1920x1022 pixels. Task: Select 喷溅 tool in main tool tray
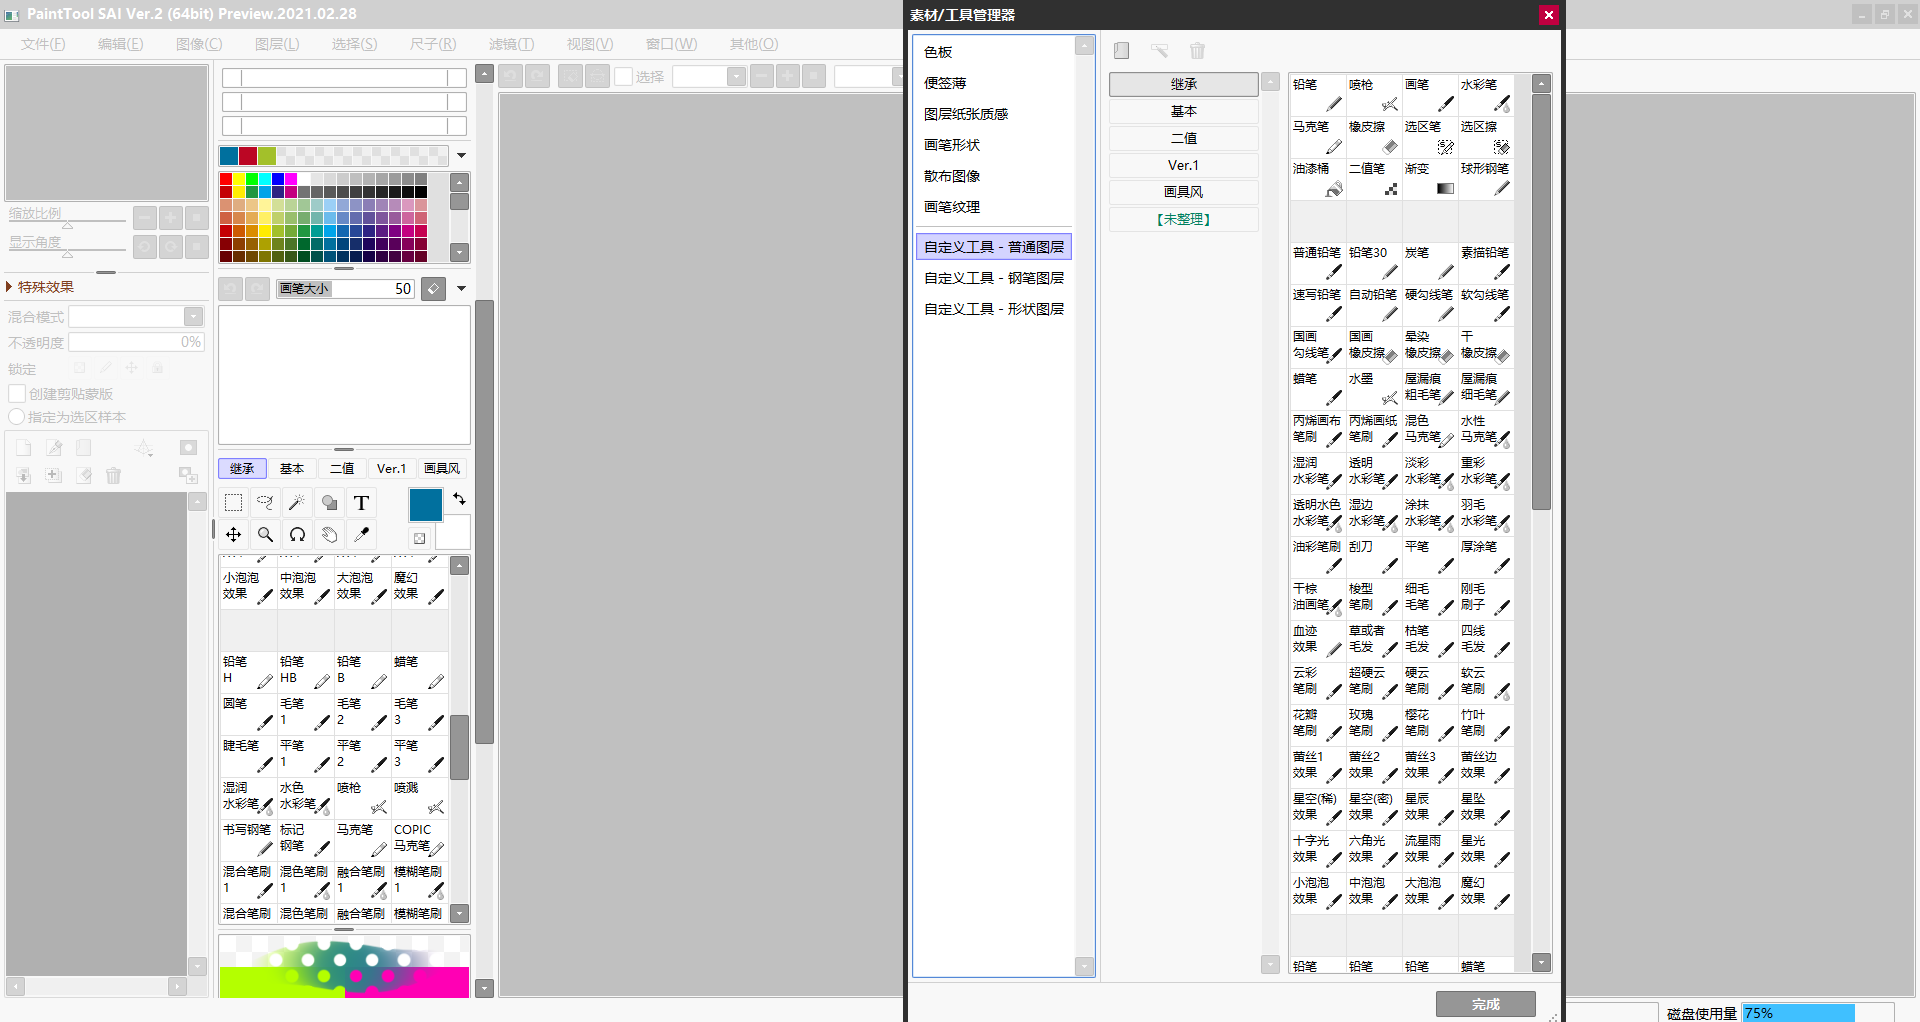419,798
